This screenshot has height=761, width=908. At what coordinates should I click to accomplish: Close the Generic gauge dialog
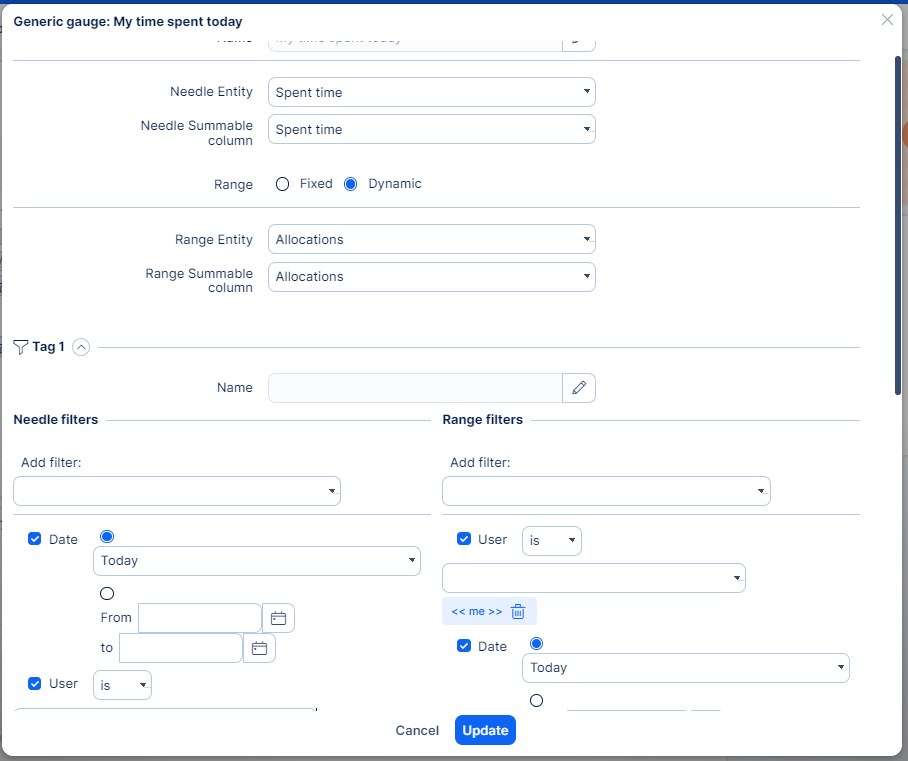(x=887, y=20)
